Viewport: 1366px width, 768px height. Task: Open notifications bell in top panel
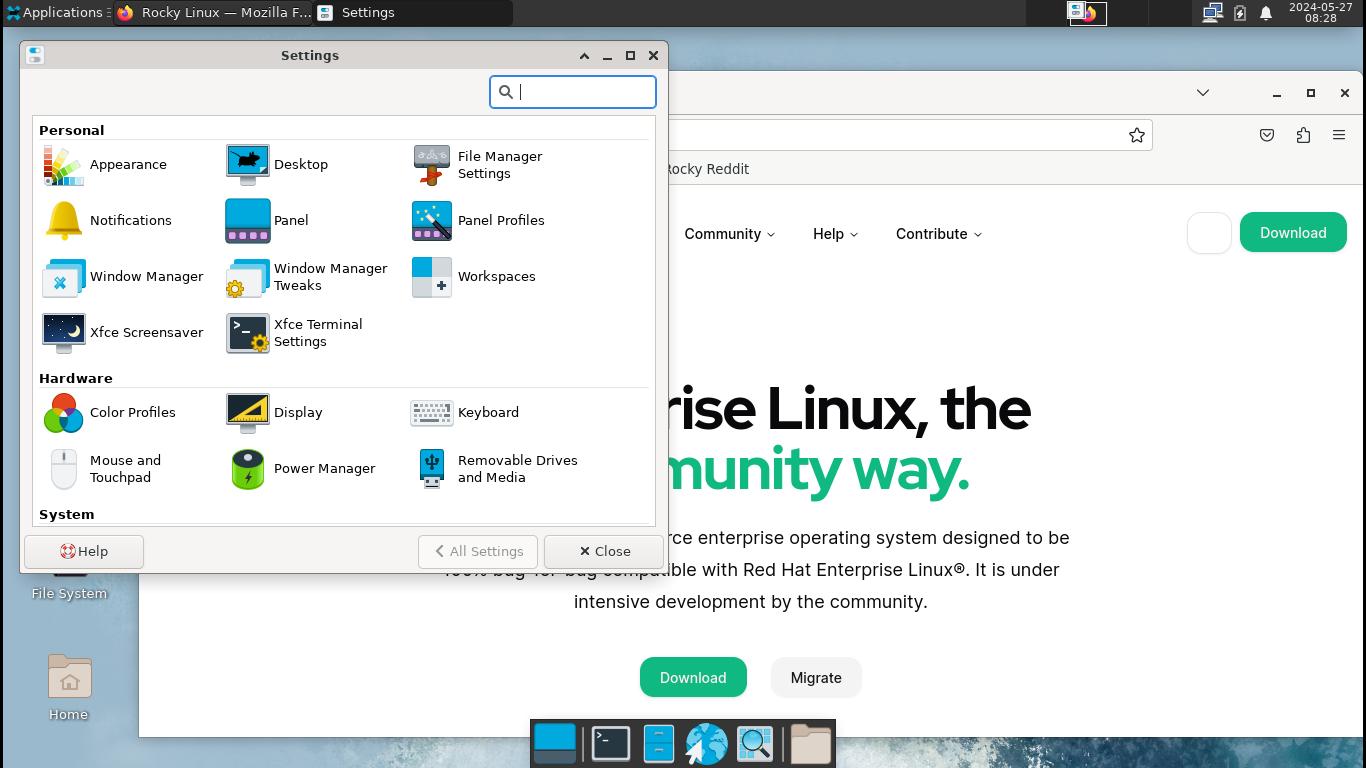[1265, 13]
